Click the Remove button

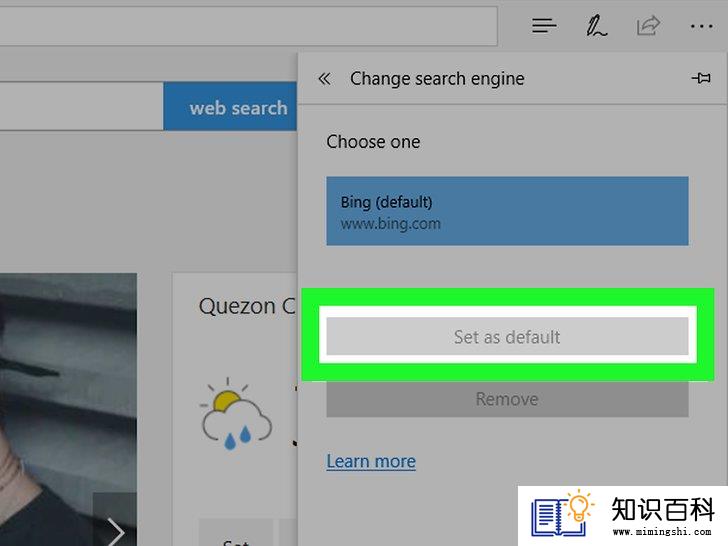[507, 399]
